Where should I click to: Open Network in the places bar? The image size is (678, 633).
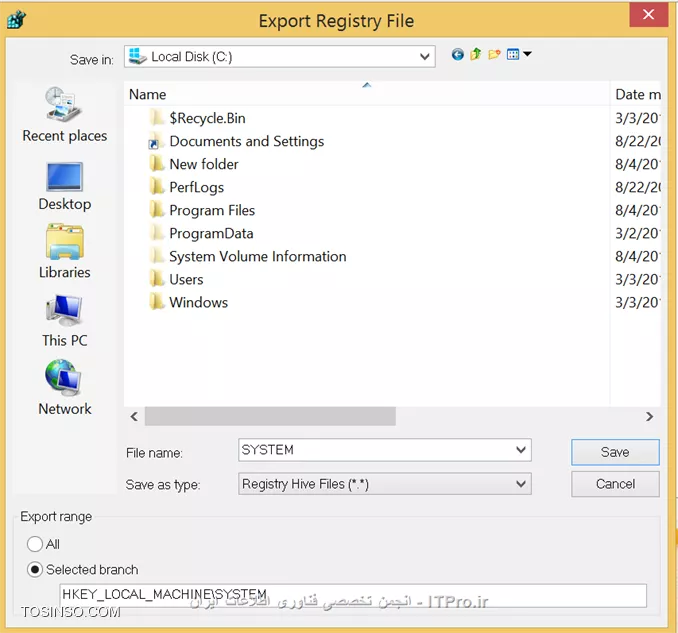coord(64,387)
